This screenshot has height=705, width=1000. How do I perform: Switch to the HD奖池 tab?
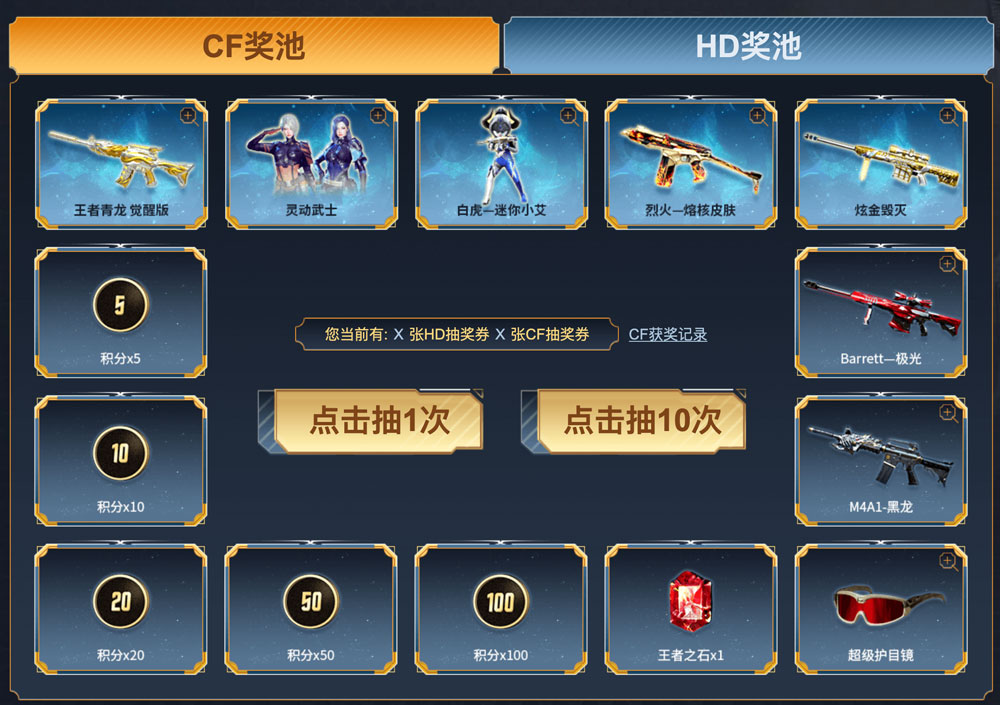(748, 45)
